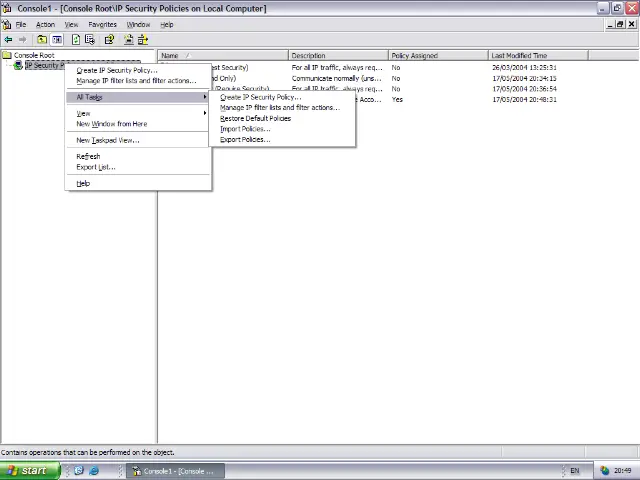The width and height of the screenshot is (640, 480).
Task: Choose Export List in the context menu
Action: point(138,167)
